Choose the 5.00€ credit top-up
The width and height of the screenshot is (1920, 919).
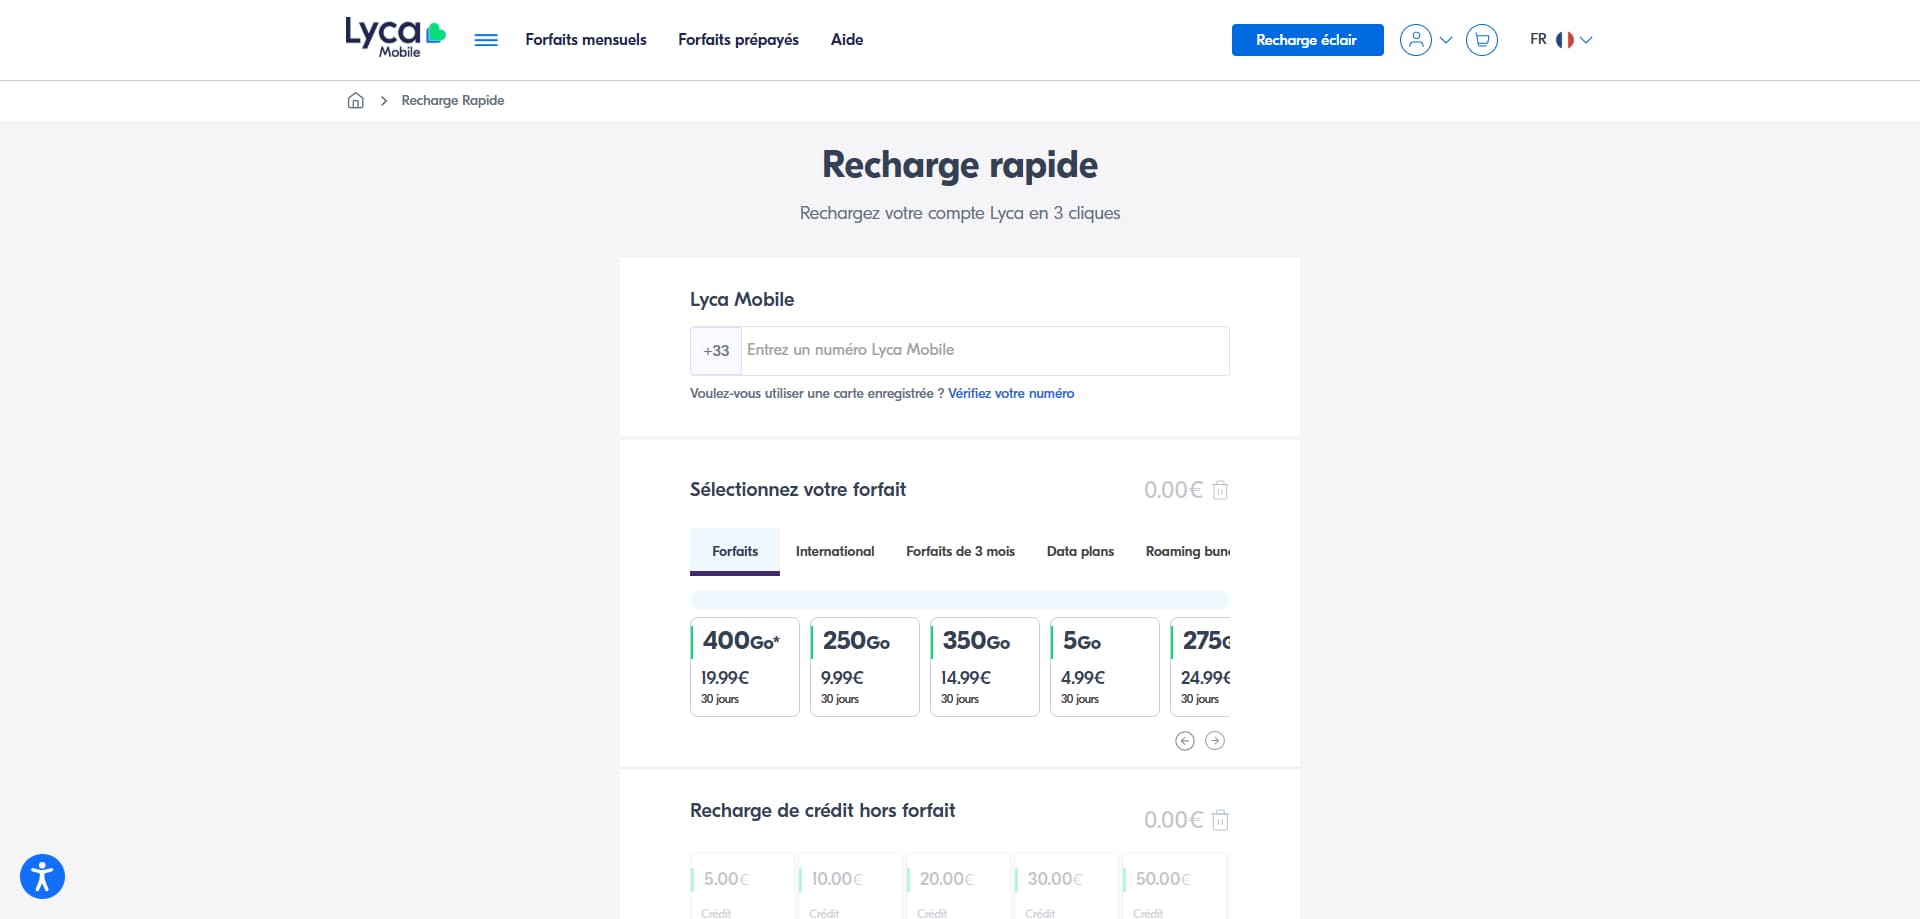pos(743,886)
